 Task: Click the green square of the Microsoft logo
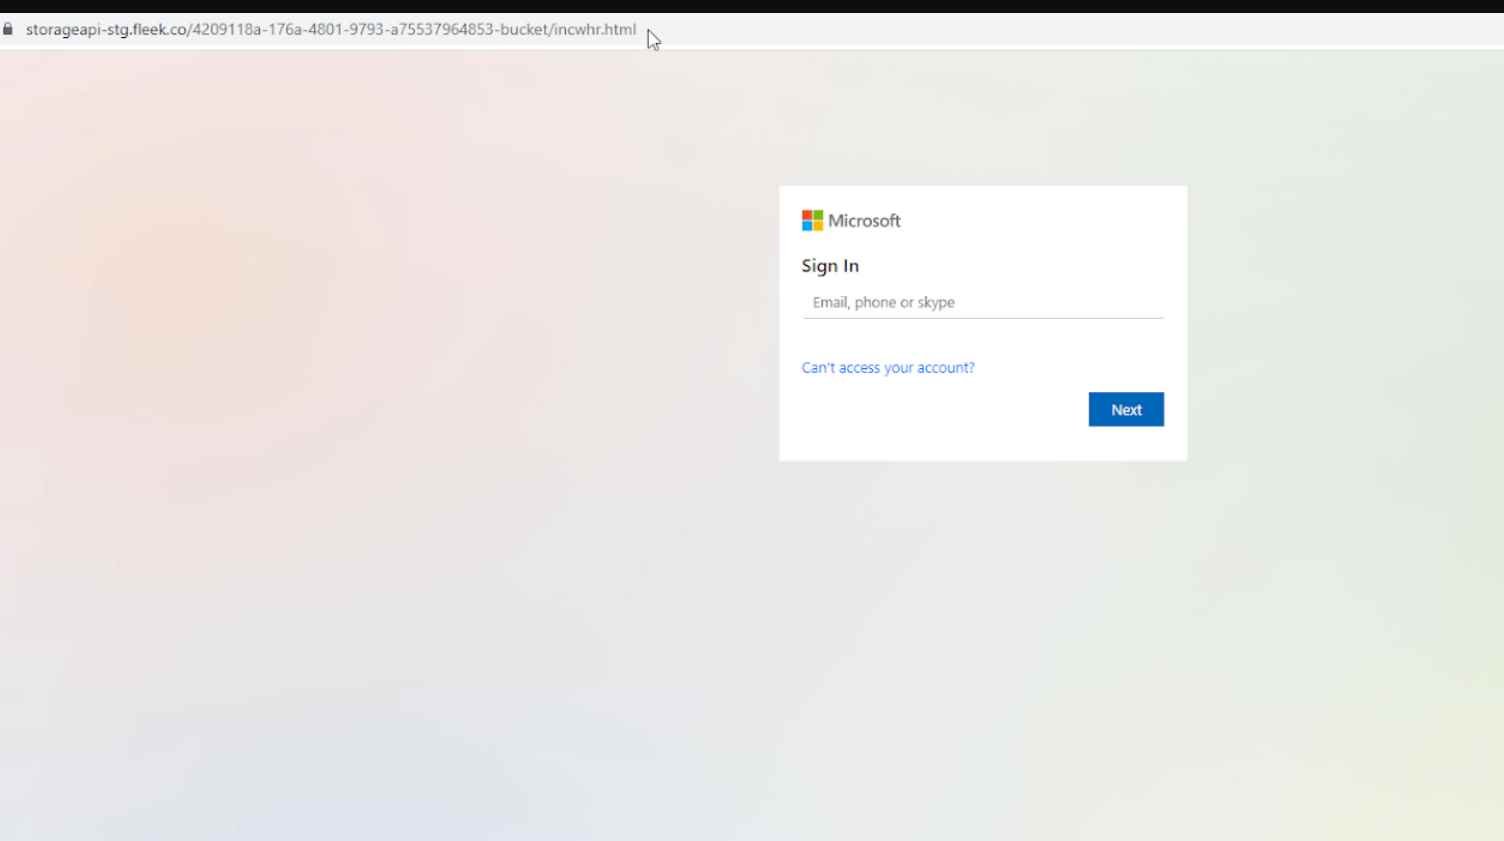point(818,214)
